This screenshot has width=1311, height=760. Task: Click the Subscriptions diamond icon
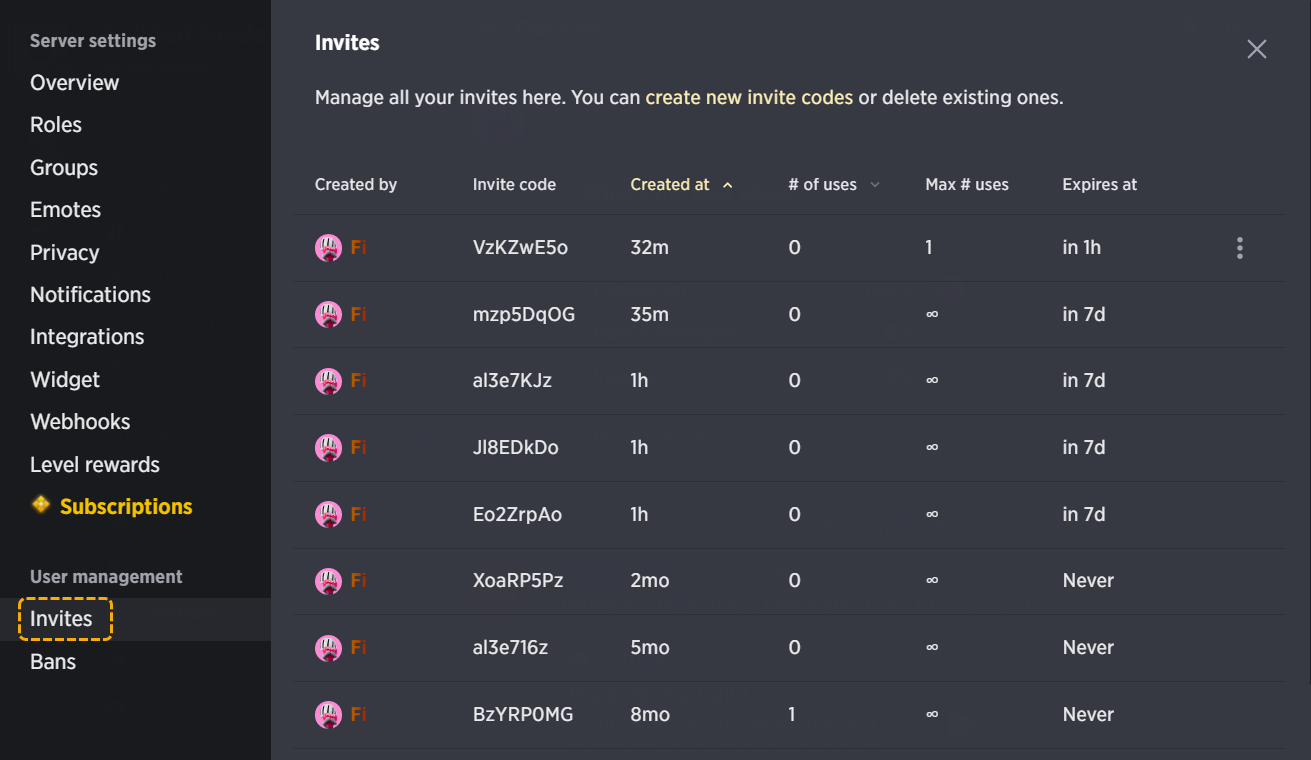[x=41, y=504]
